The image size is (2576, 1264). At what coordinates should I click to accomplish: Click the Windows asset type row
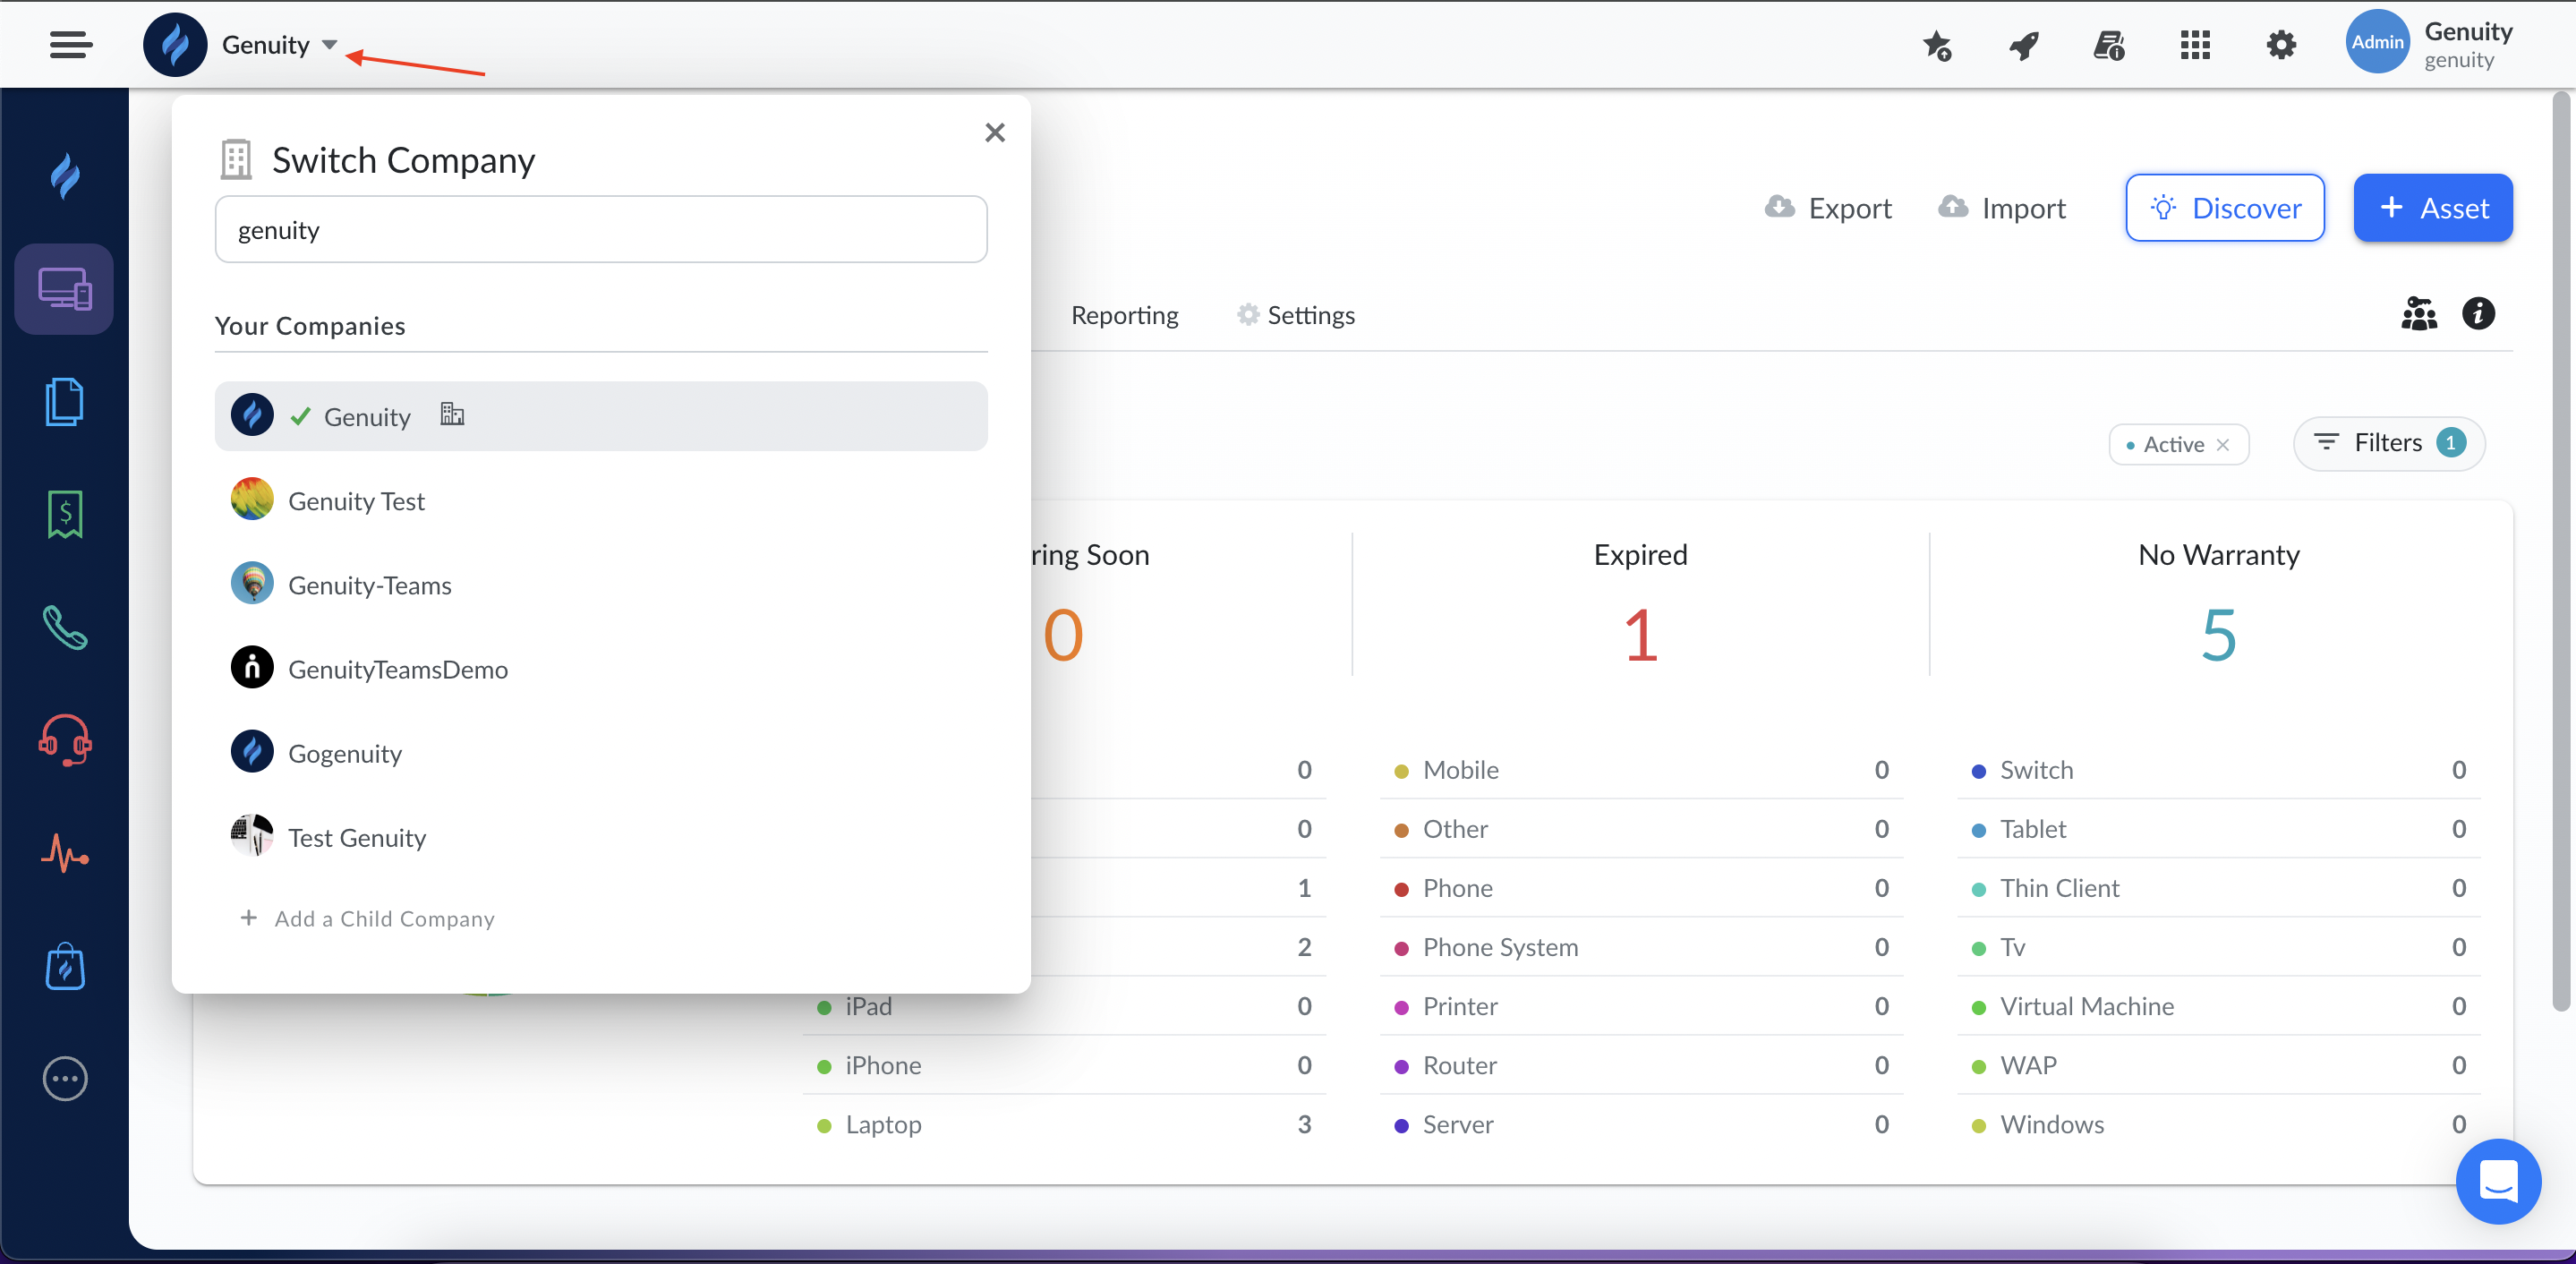2218,1124
